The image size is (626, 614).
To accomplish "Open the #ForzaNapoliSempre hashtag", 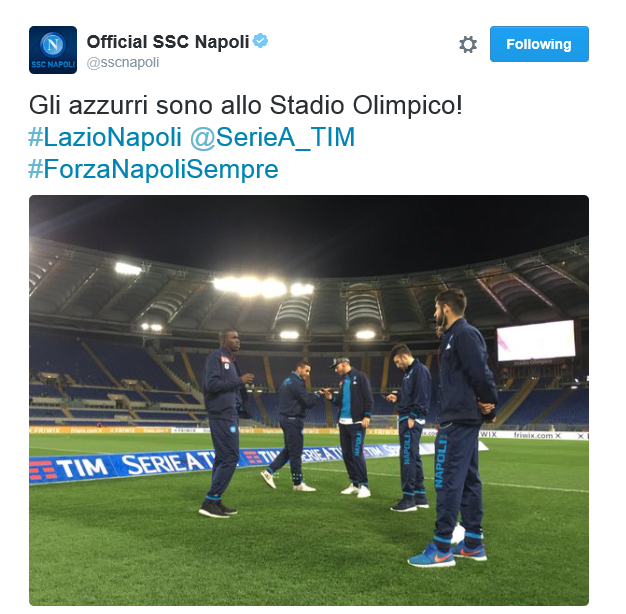I will click(x=153, y=169).
